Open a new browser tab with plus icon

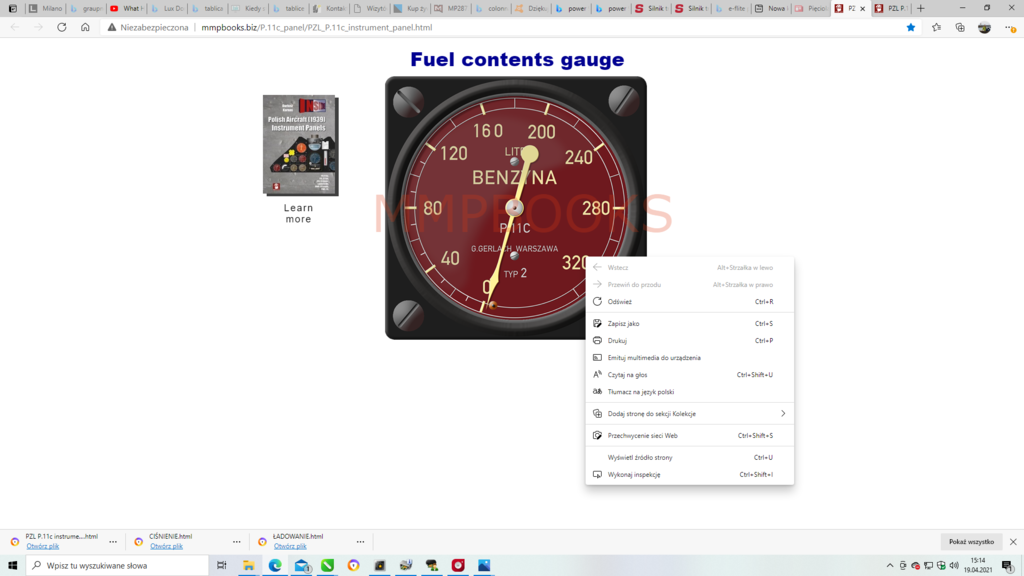coord(921,8)
